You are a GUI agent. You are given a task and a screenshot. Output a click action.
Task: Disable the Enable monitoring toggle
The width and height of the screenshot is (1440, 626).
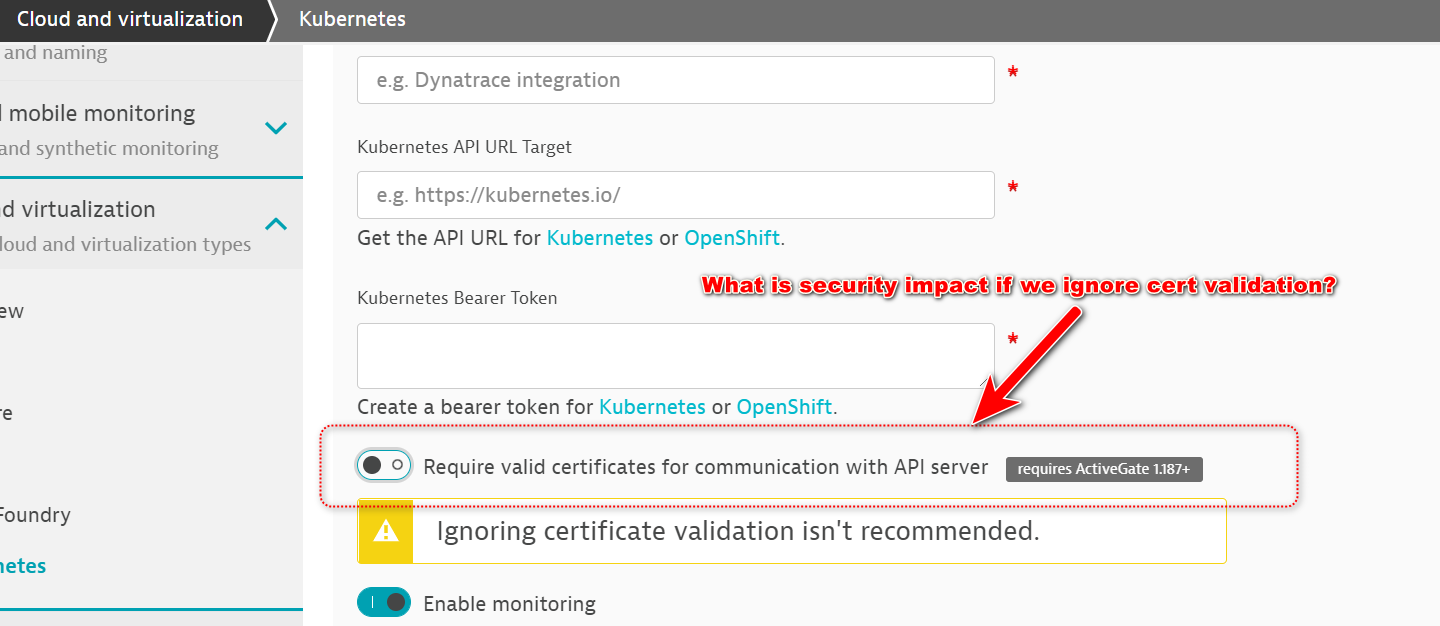point(384,602)
